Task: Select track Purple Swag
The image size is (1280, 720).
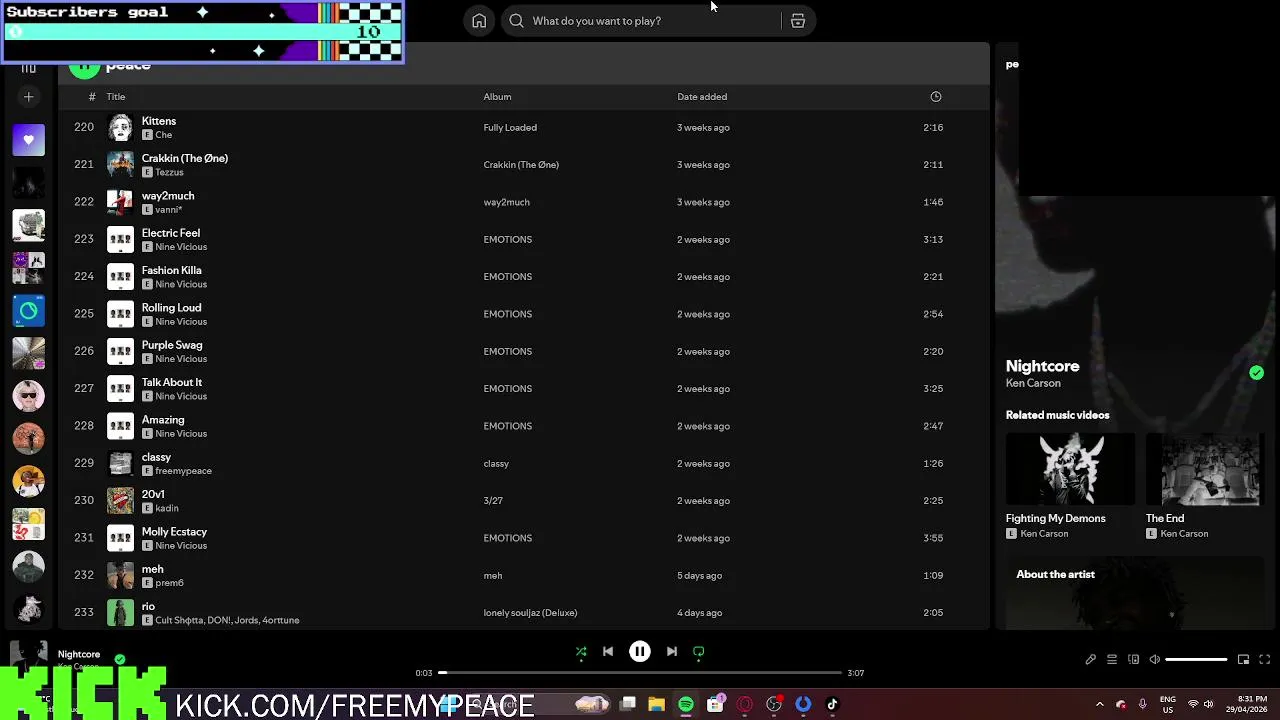Action: [524, 352]
